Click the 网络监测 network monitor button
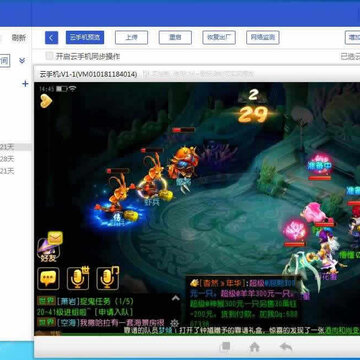The image size is (360, 360). coord(263,38)
